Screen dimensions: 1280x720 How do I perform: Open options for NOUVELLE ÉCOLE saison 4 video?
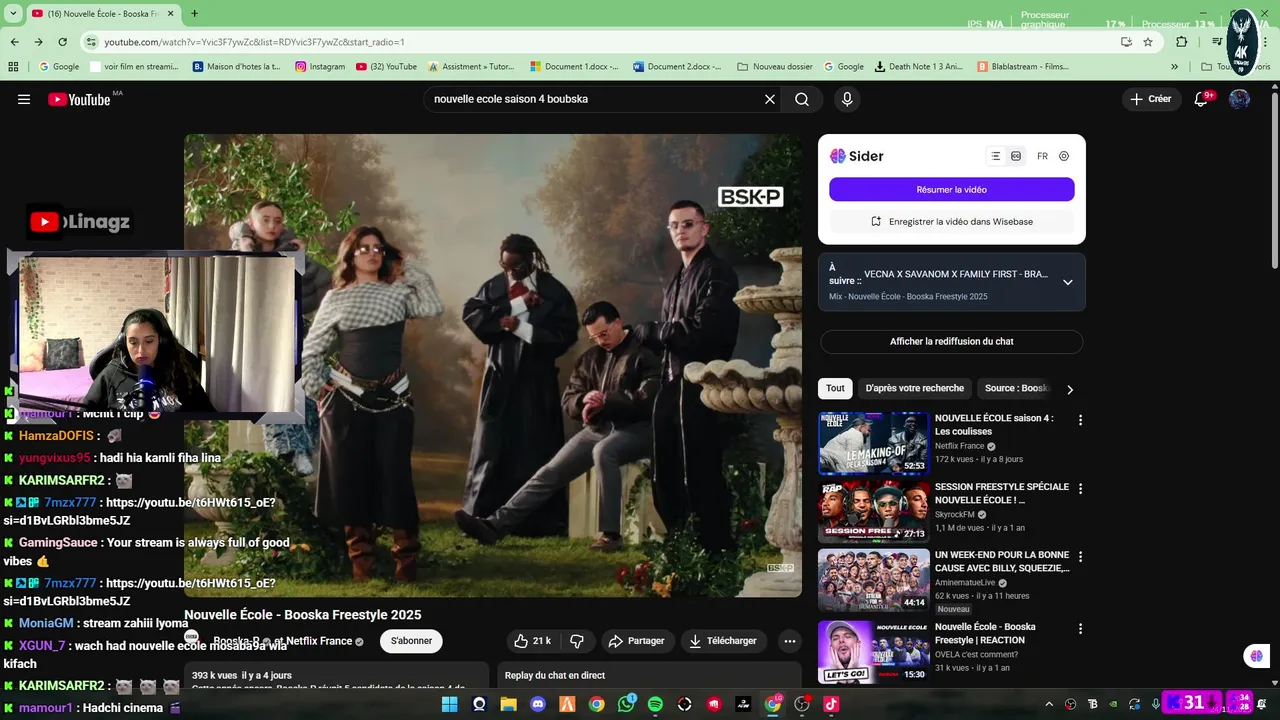1080,420
